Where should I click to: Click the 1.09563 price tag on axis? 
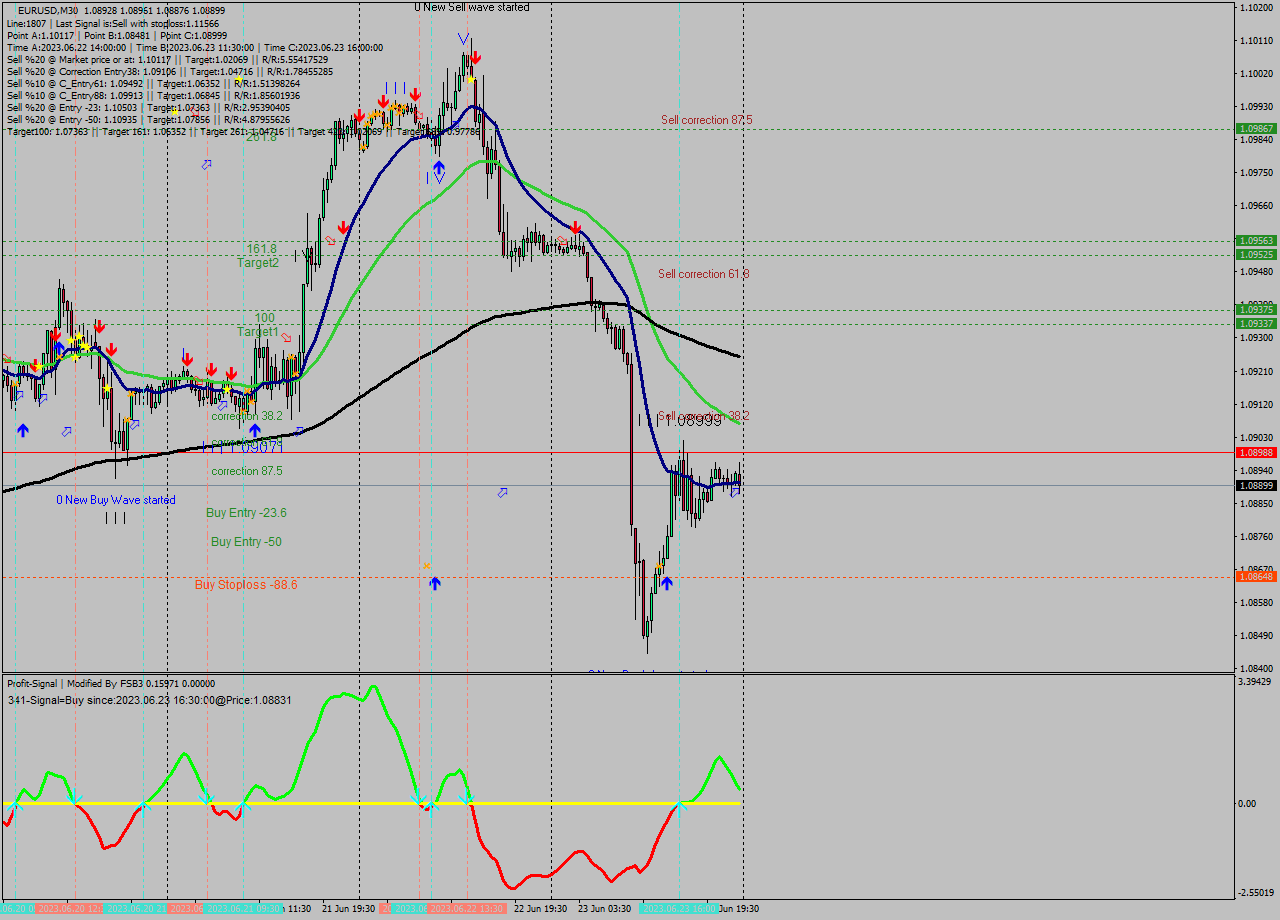click(1256, 241)
